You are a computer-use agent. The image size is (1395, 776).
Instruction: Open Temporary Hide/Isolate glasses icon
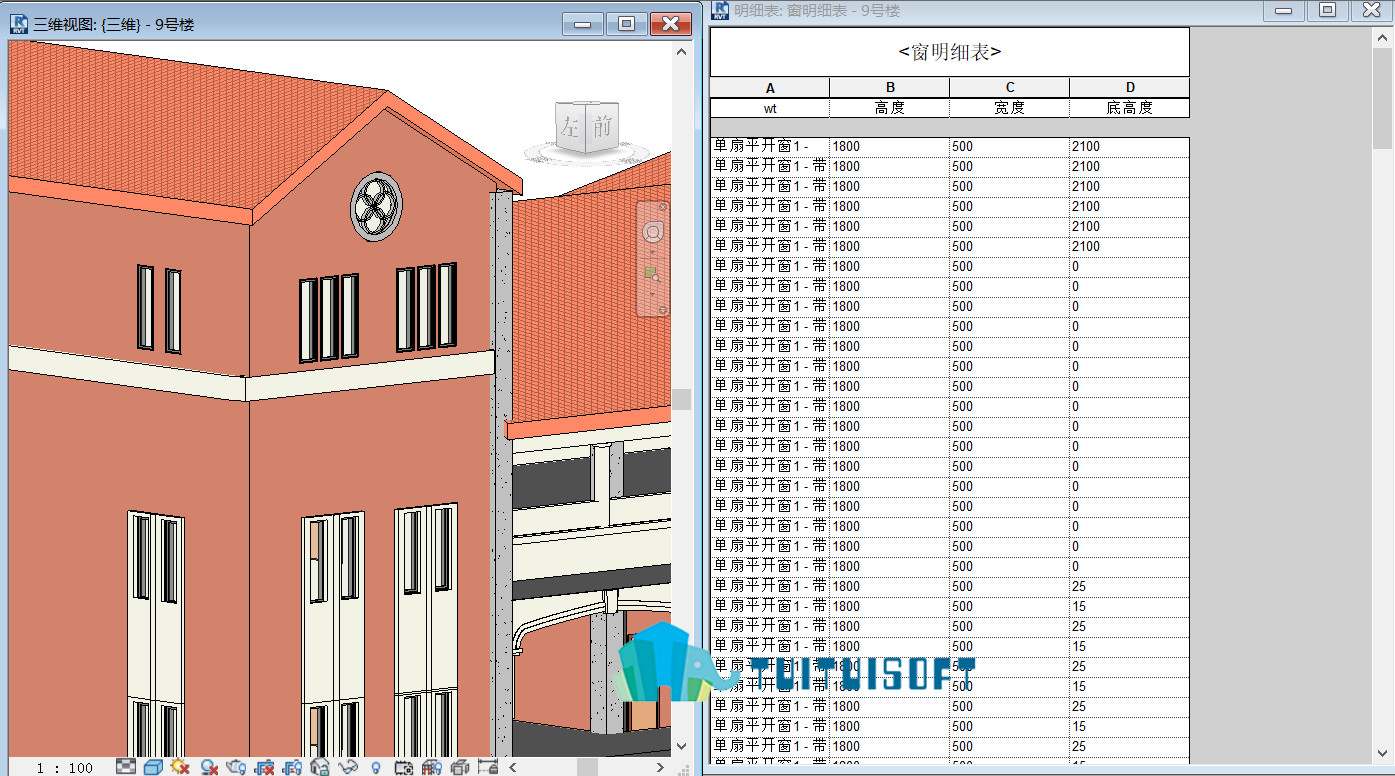pos(347,768)
